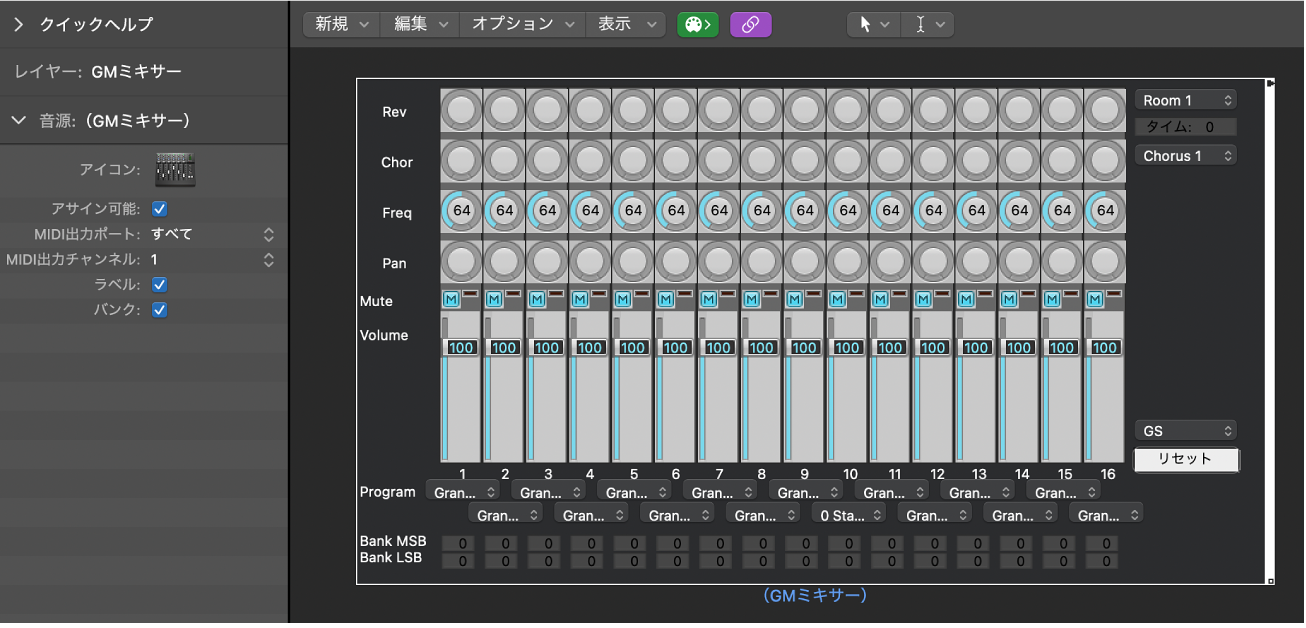Screen dimensions: 1306x628
Task: Open the GS standard dropdown
Action: pyautogui.click(x=1186, y=429)
